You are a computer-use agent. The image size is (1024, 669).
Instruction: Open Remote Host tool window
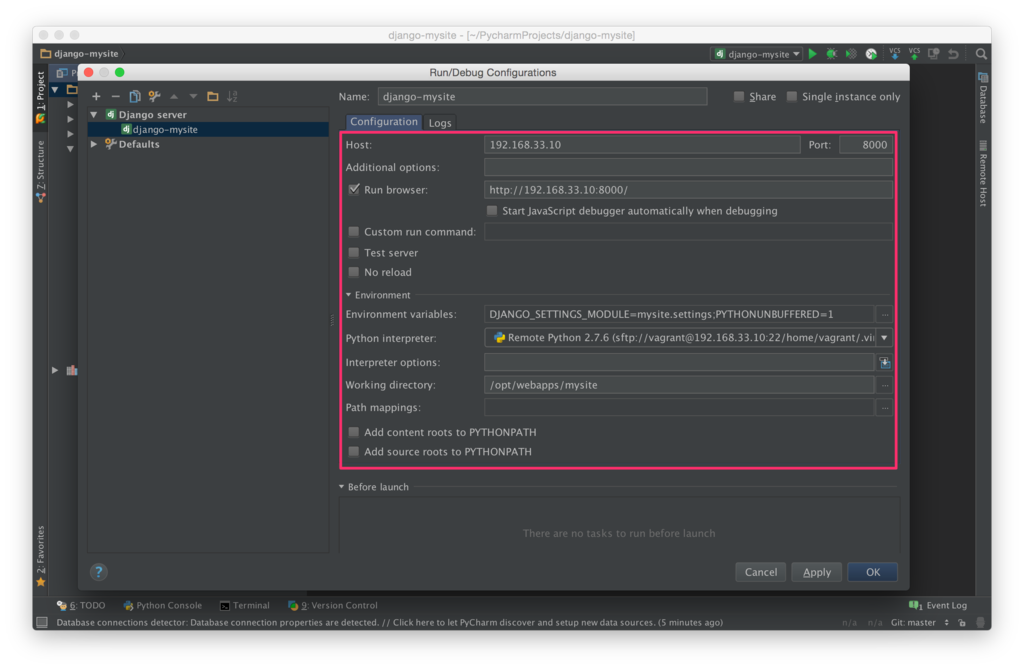(983, 174)
